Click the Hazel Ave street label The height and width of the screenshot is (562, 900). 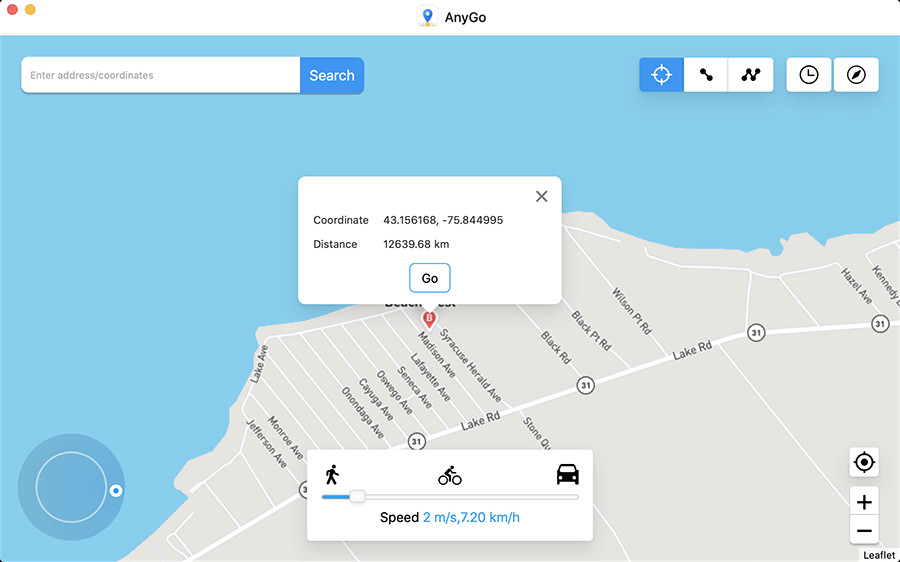[x=857, y=286]
